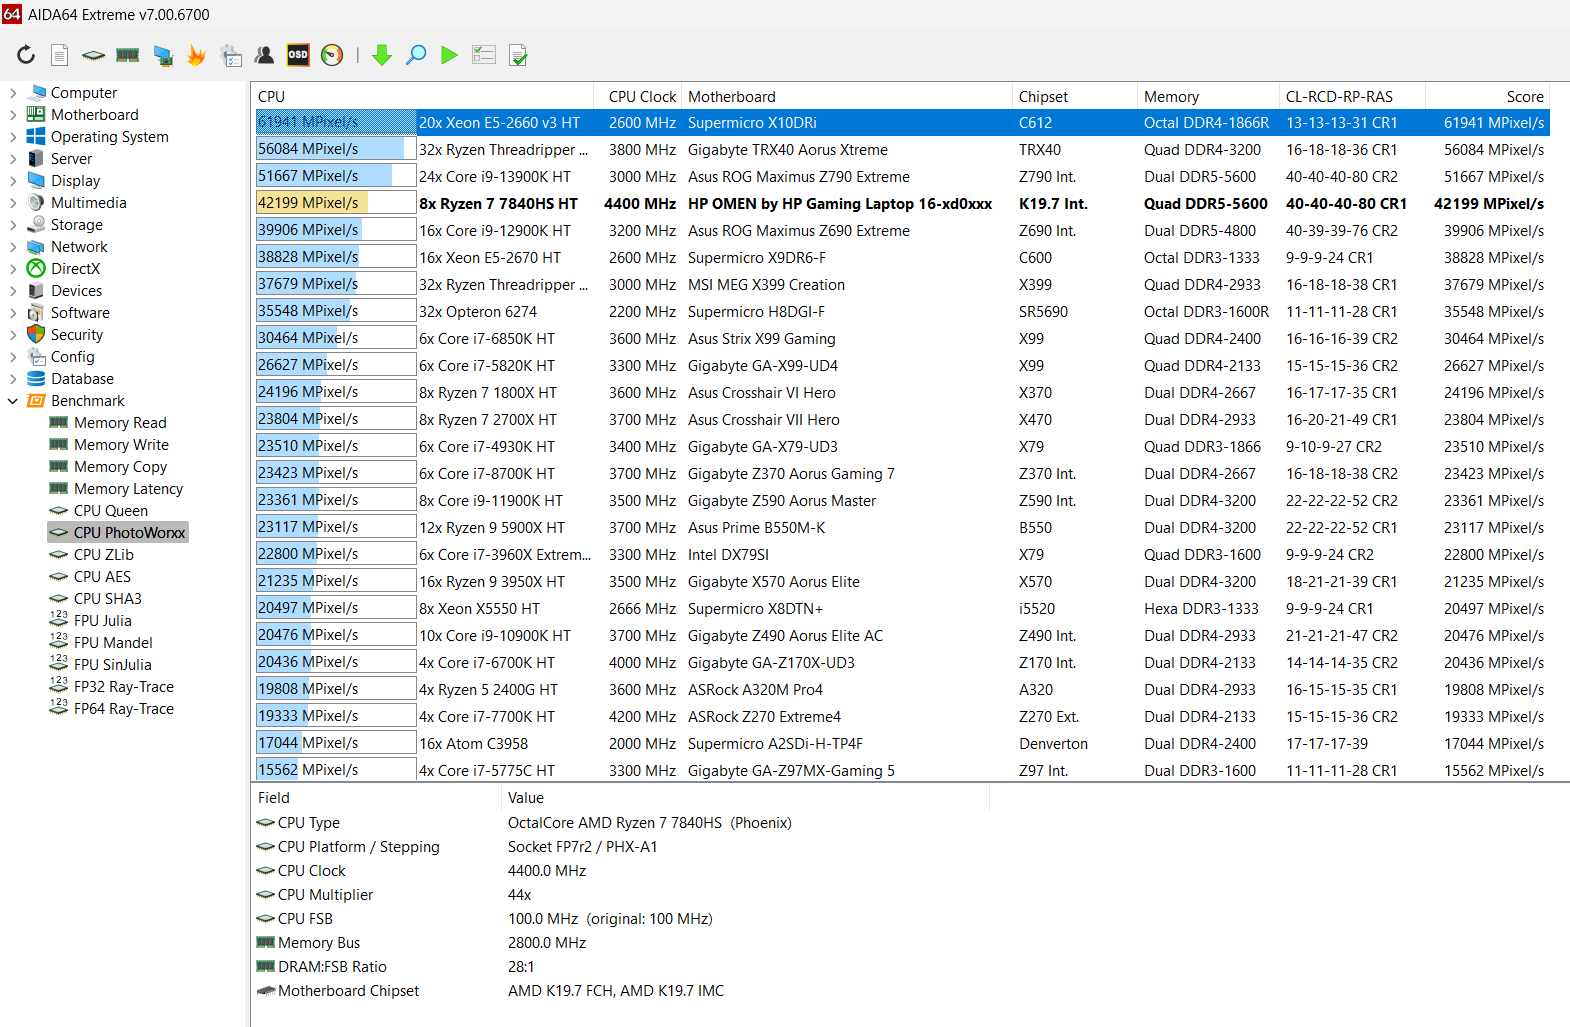The height and width of the screenshot is (1027, 1570).
Task: Select the 24x Core i9-13900K row
Action: pos(901,177)
